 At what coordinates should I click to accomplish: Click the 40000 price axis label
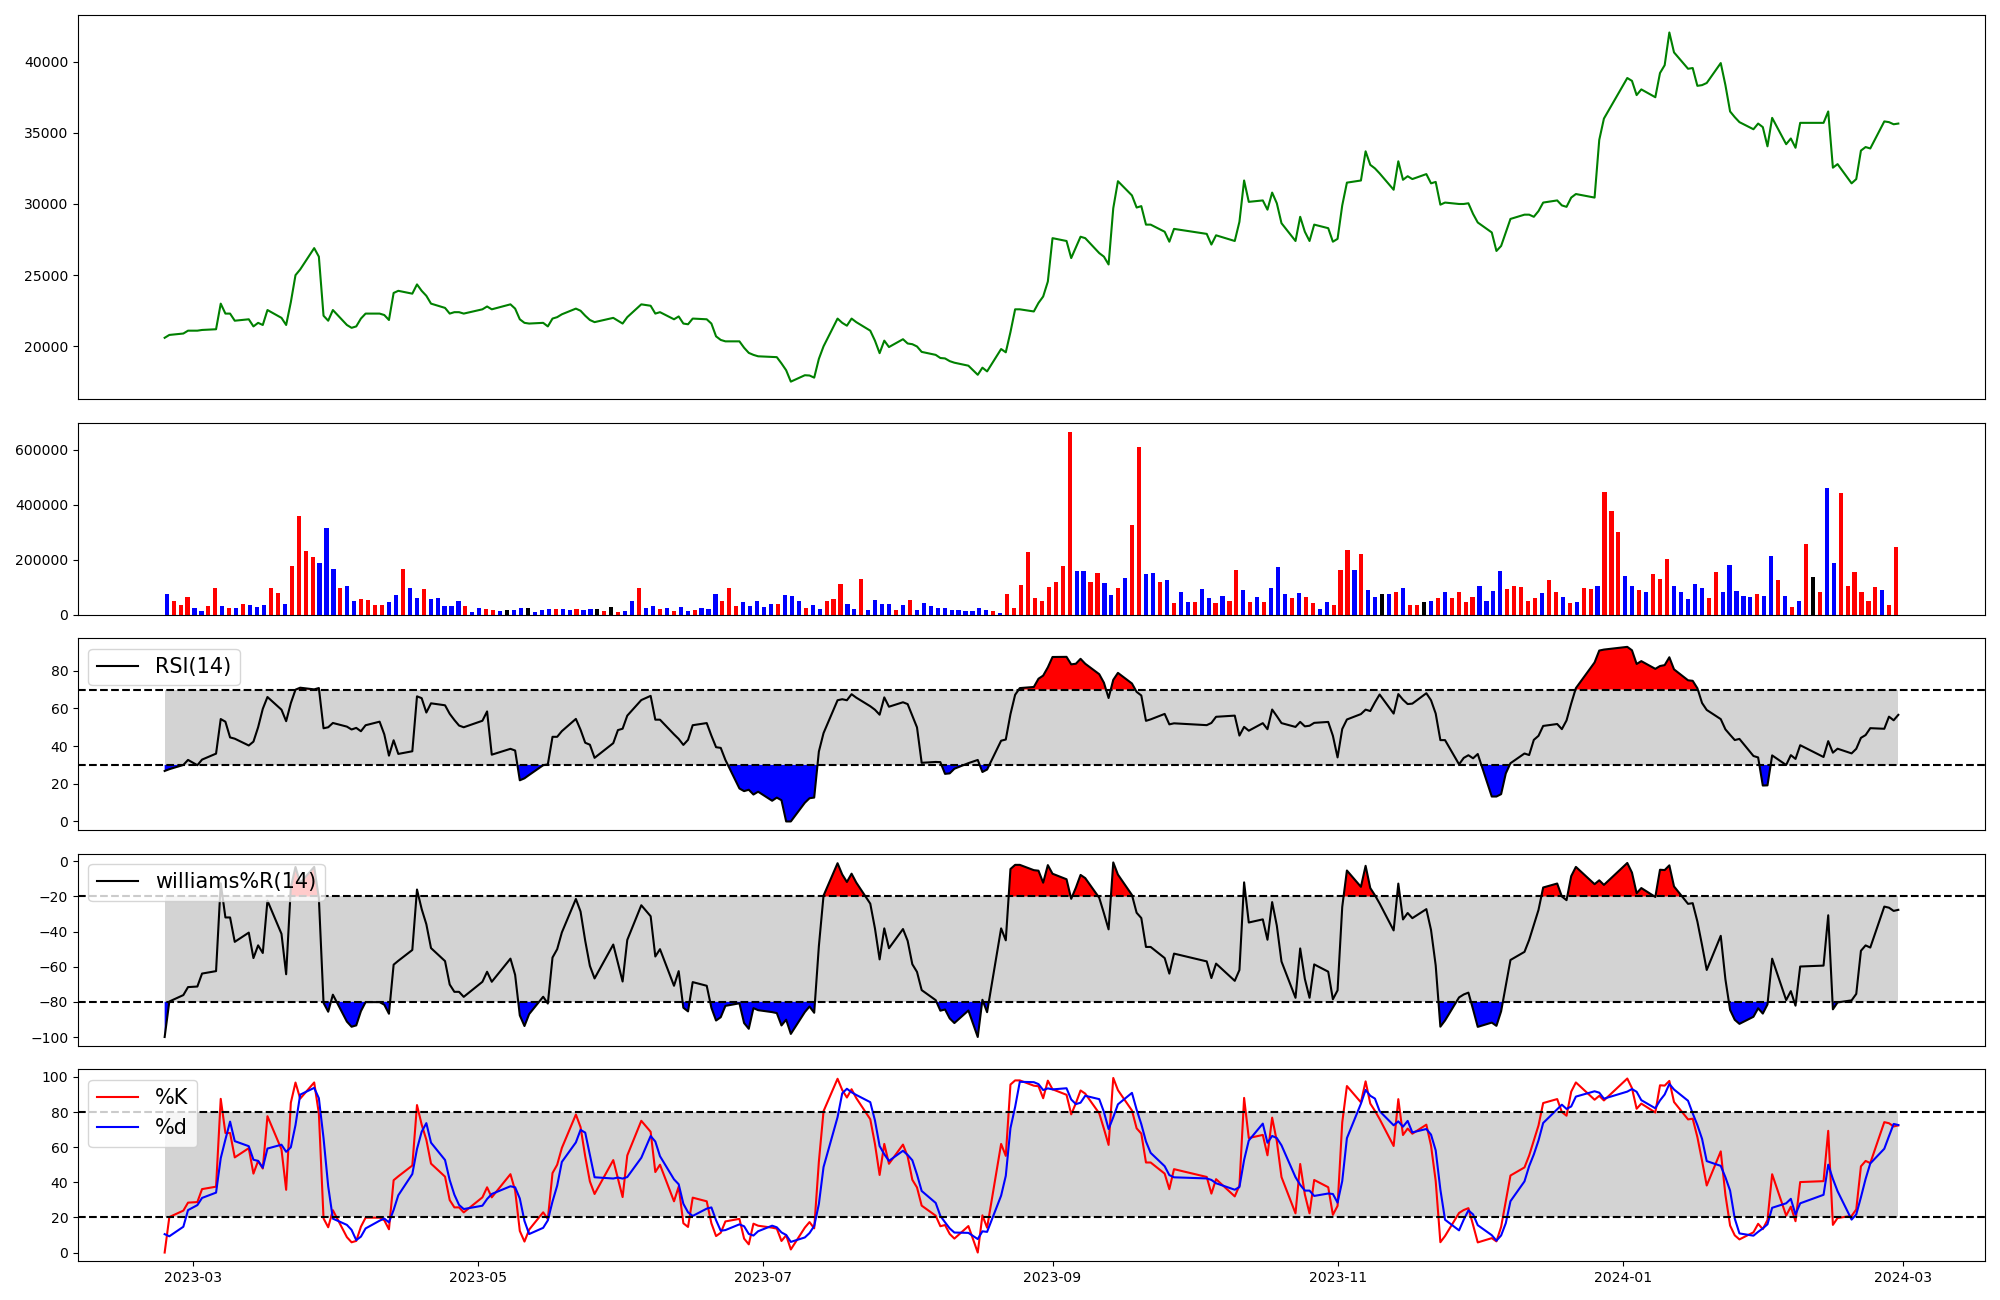(46, 62)
